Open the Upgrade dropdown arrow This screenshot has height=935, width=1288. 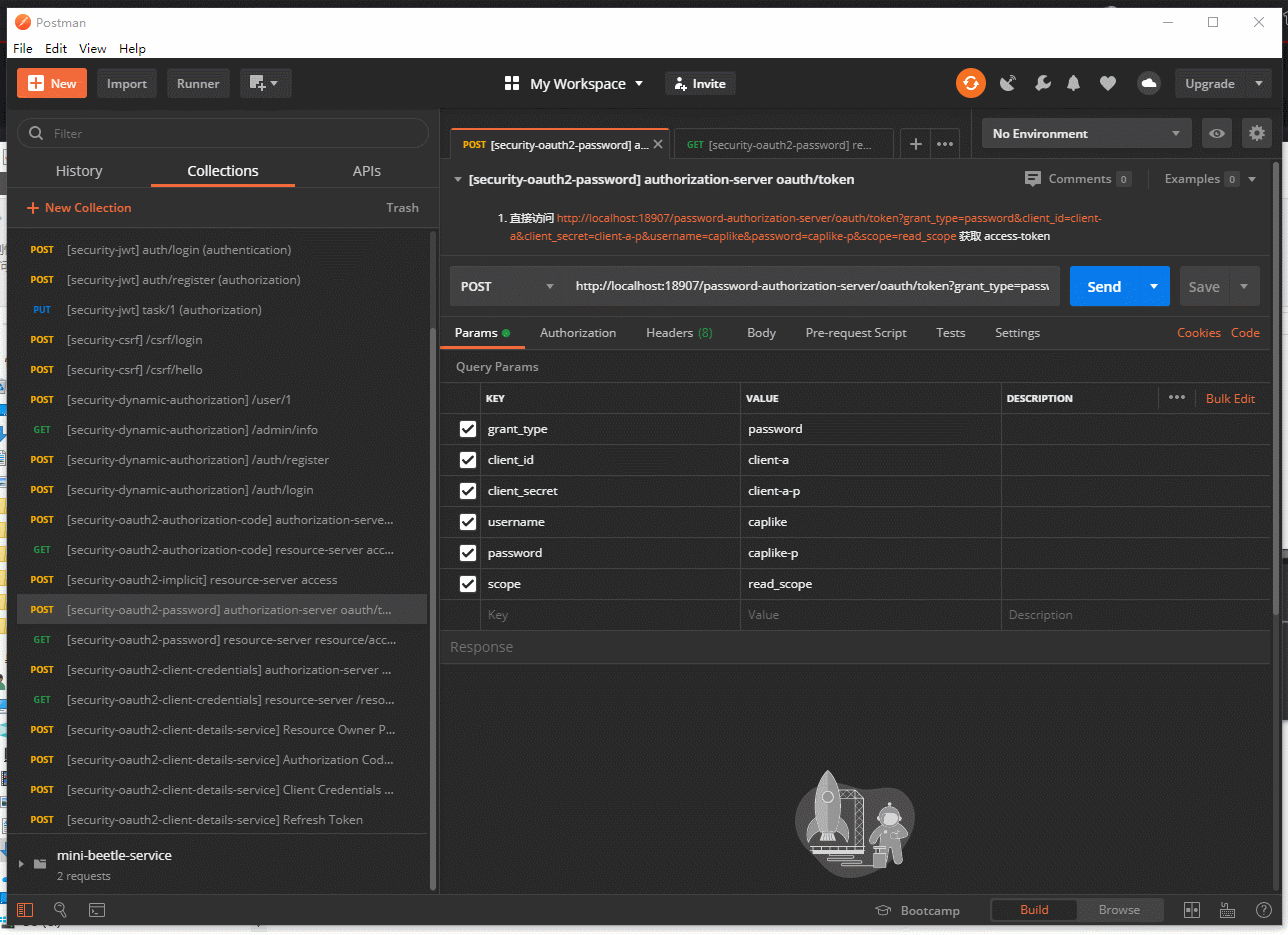tap(1258, 84)
